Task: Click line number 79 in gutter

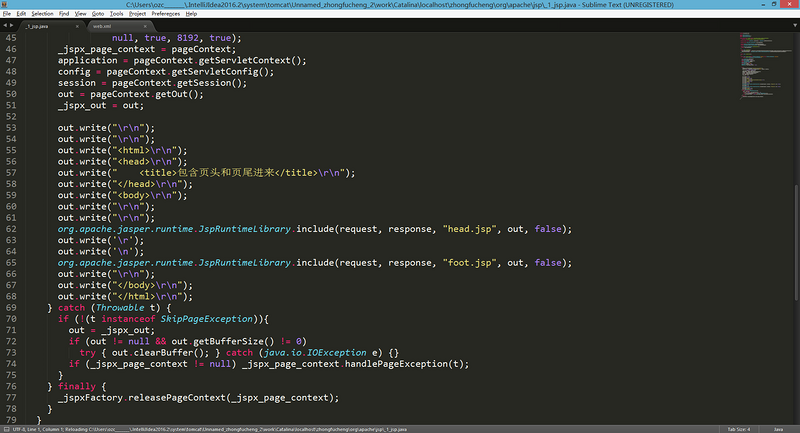Action: point(11,420)
